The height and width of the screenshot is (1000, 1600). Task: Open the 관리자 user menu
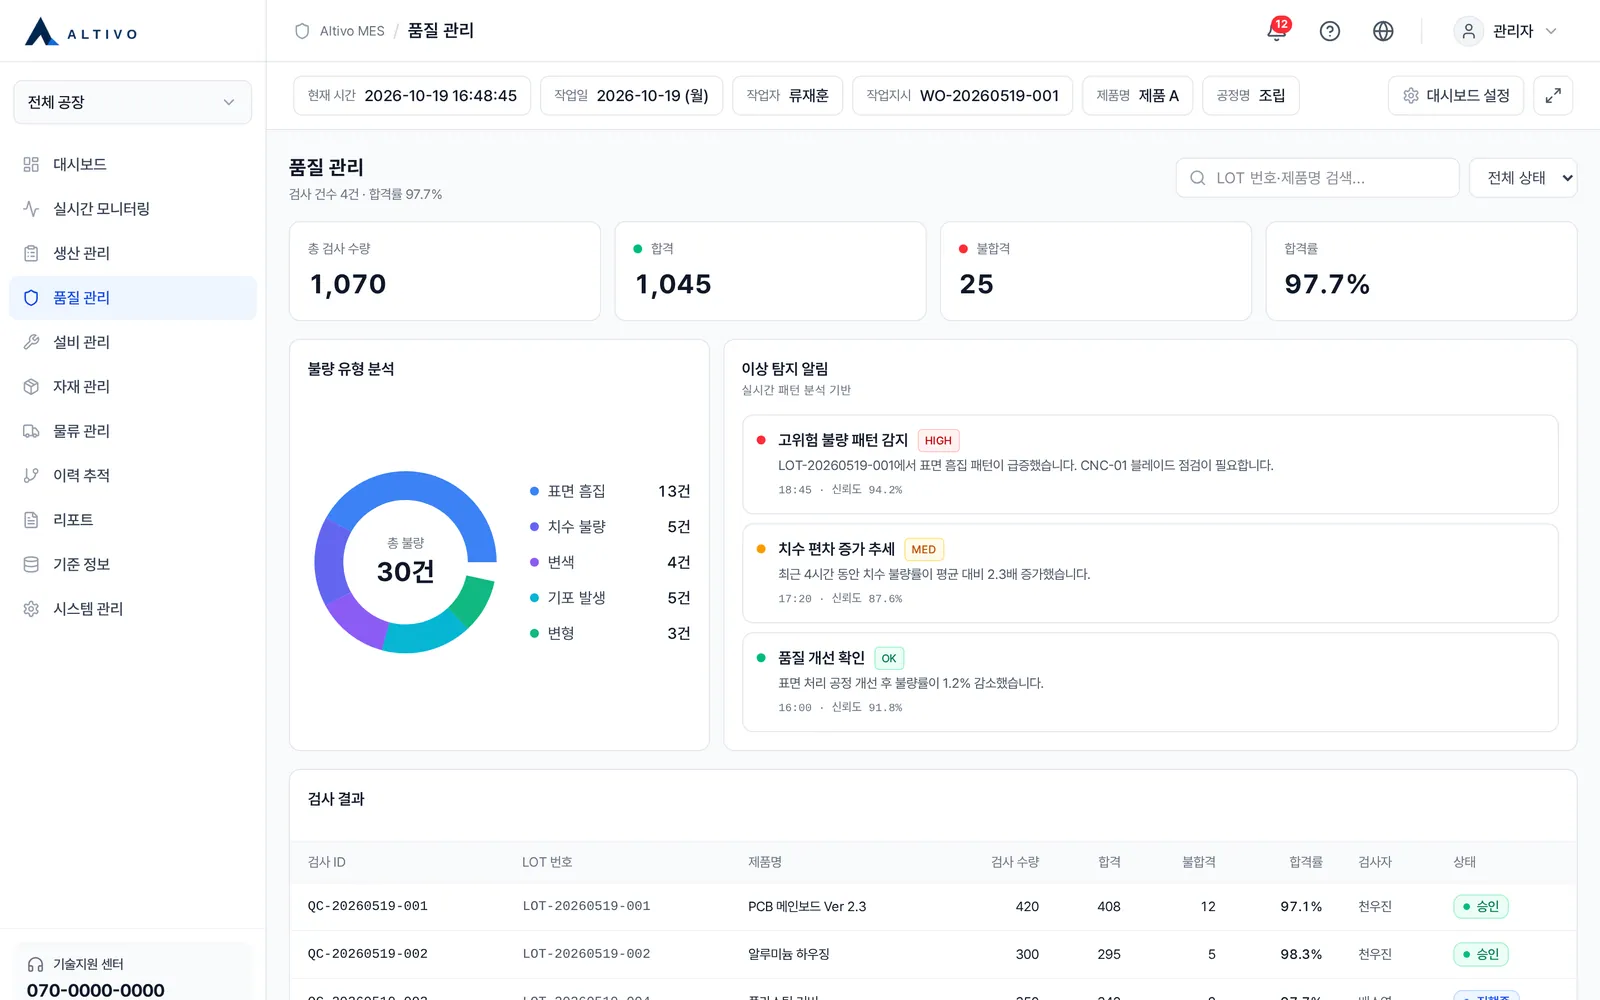tap(1505, 31)
